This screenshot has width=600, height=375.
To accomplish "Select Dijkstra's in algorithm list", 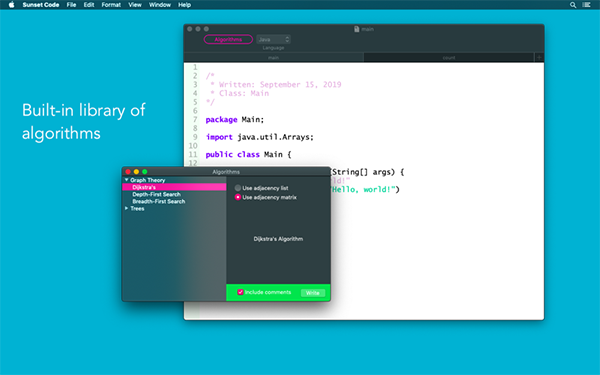I will click(174, 187).
